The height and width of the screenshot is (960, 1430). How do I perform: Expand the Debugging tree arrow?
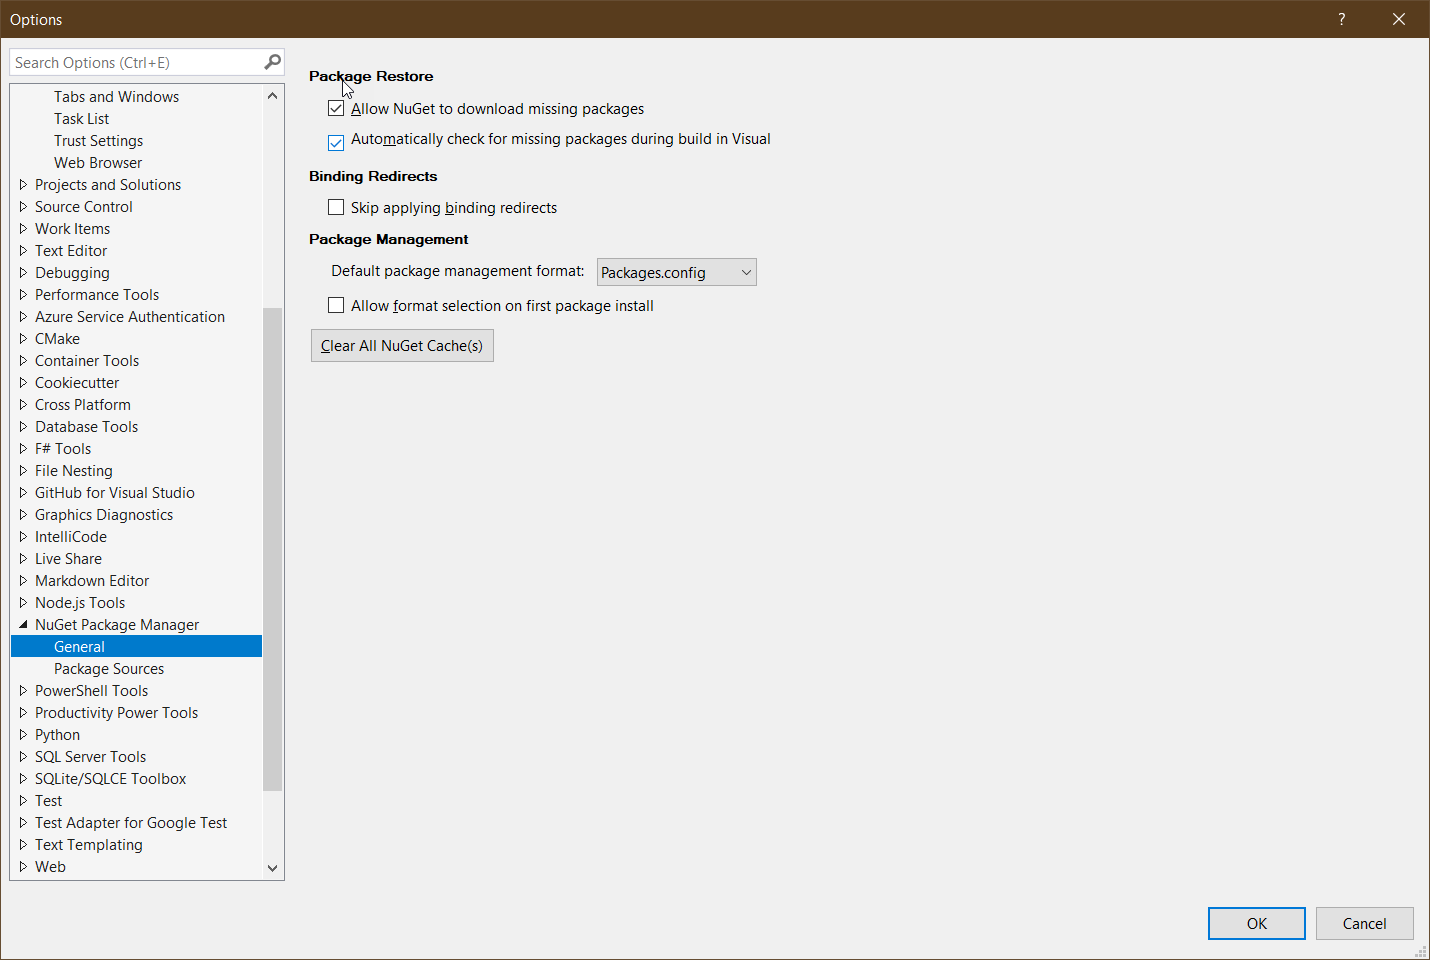pyautogui.click(x=23, y=273)
